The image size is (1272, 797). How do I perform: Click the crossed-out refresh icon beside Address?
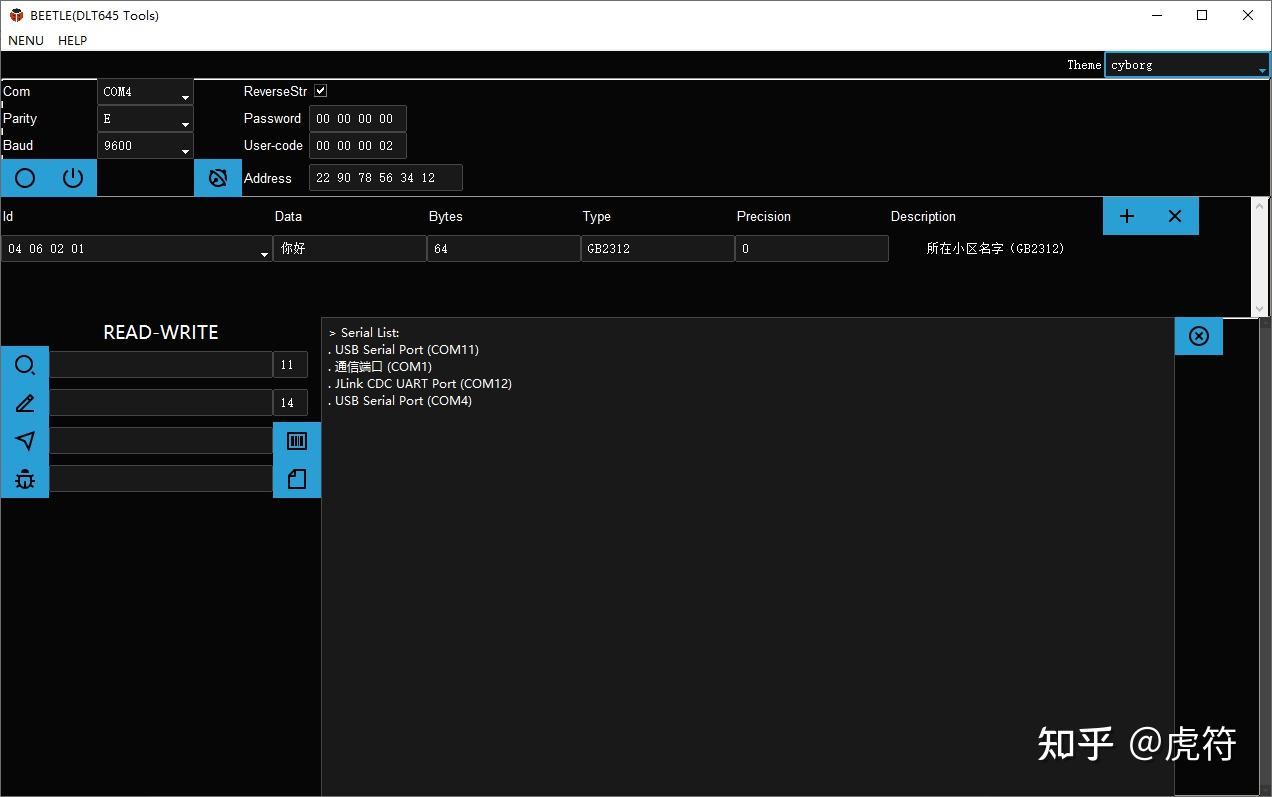click(x=218, y=179)
